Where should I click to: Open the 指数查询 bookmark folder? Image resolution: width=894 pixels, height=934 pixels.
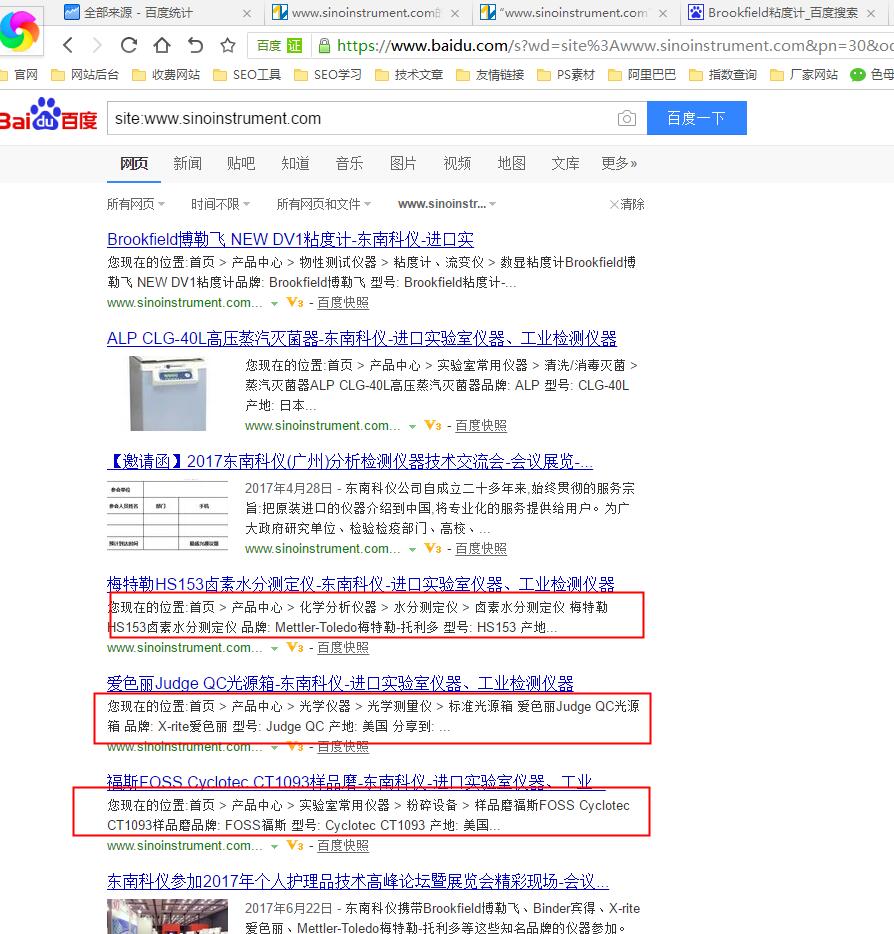tap(722, 74)
